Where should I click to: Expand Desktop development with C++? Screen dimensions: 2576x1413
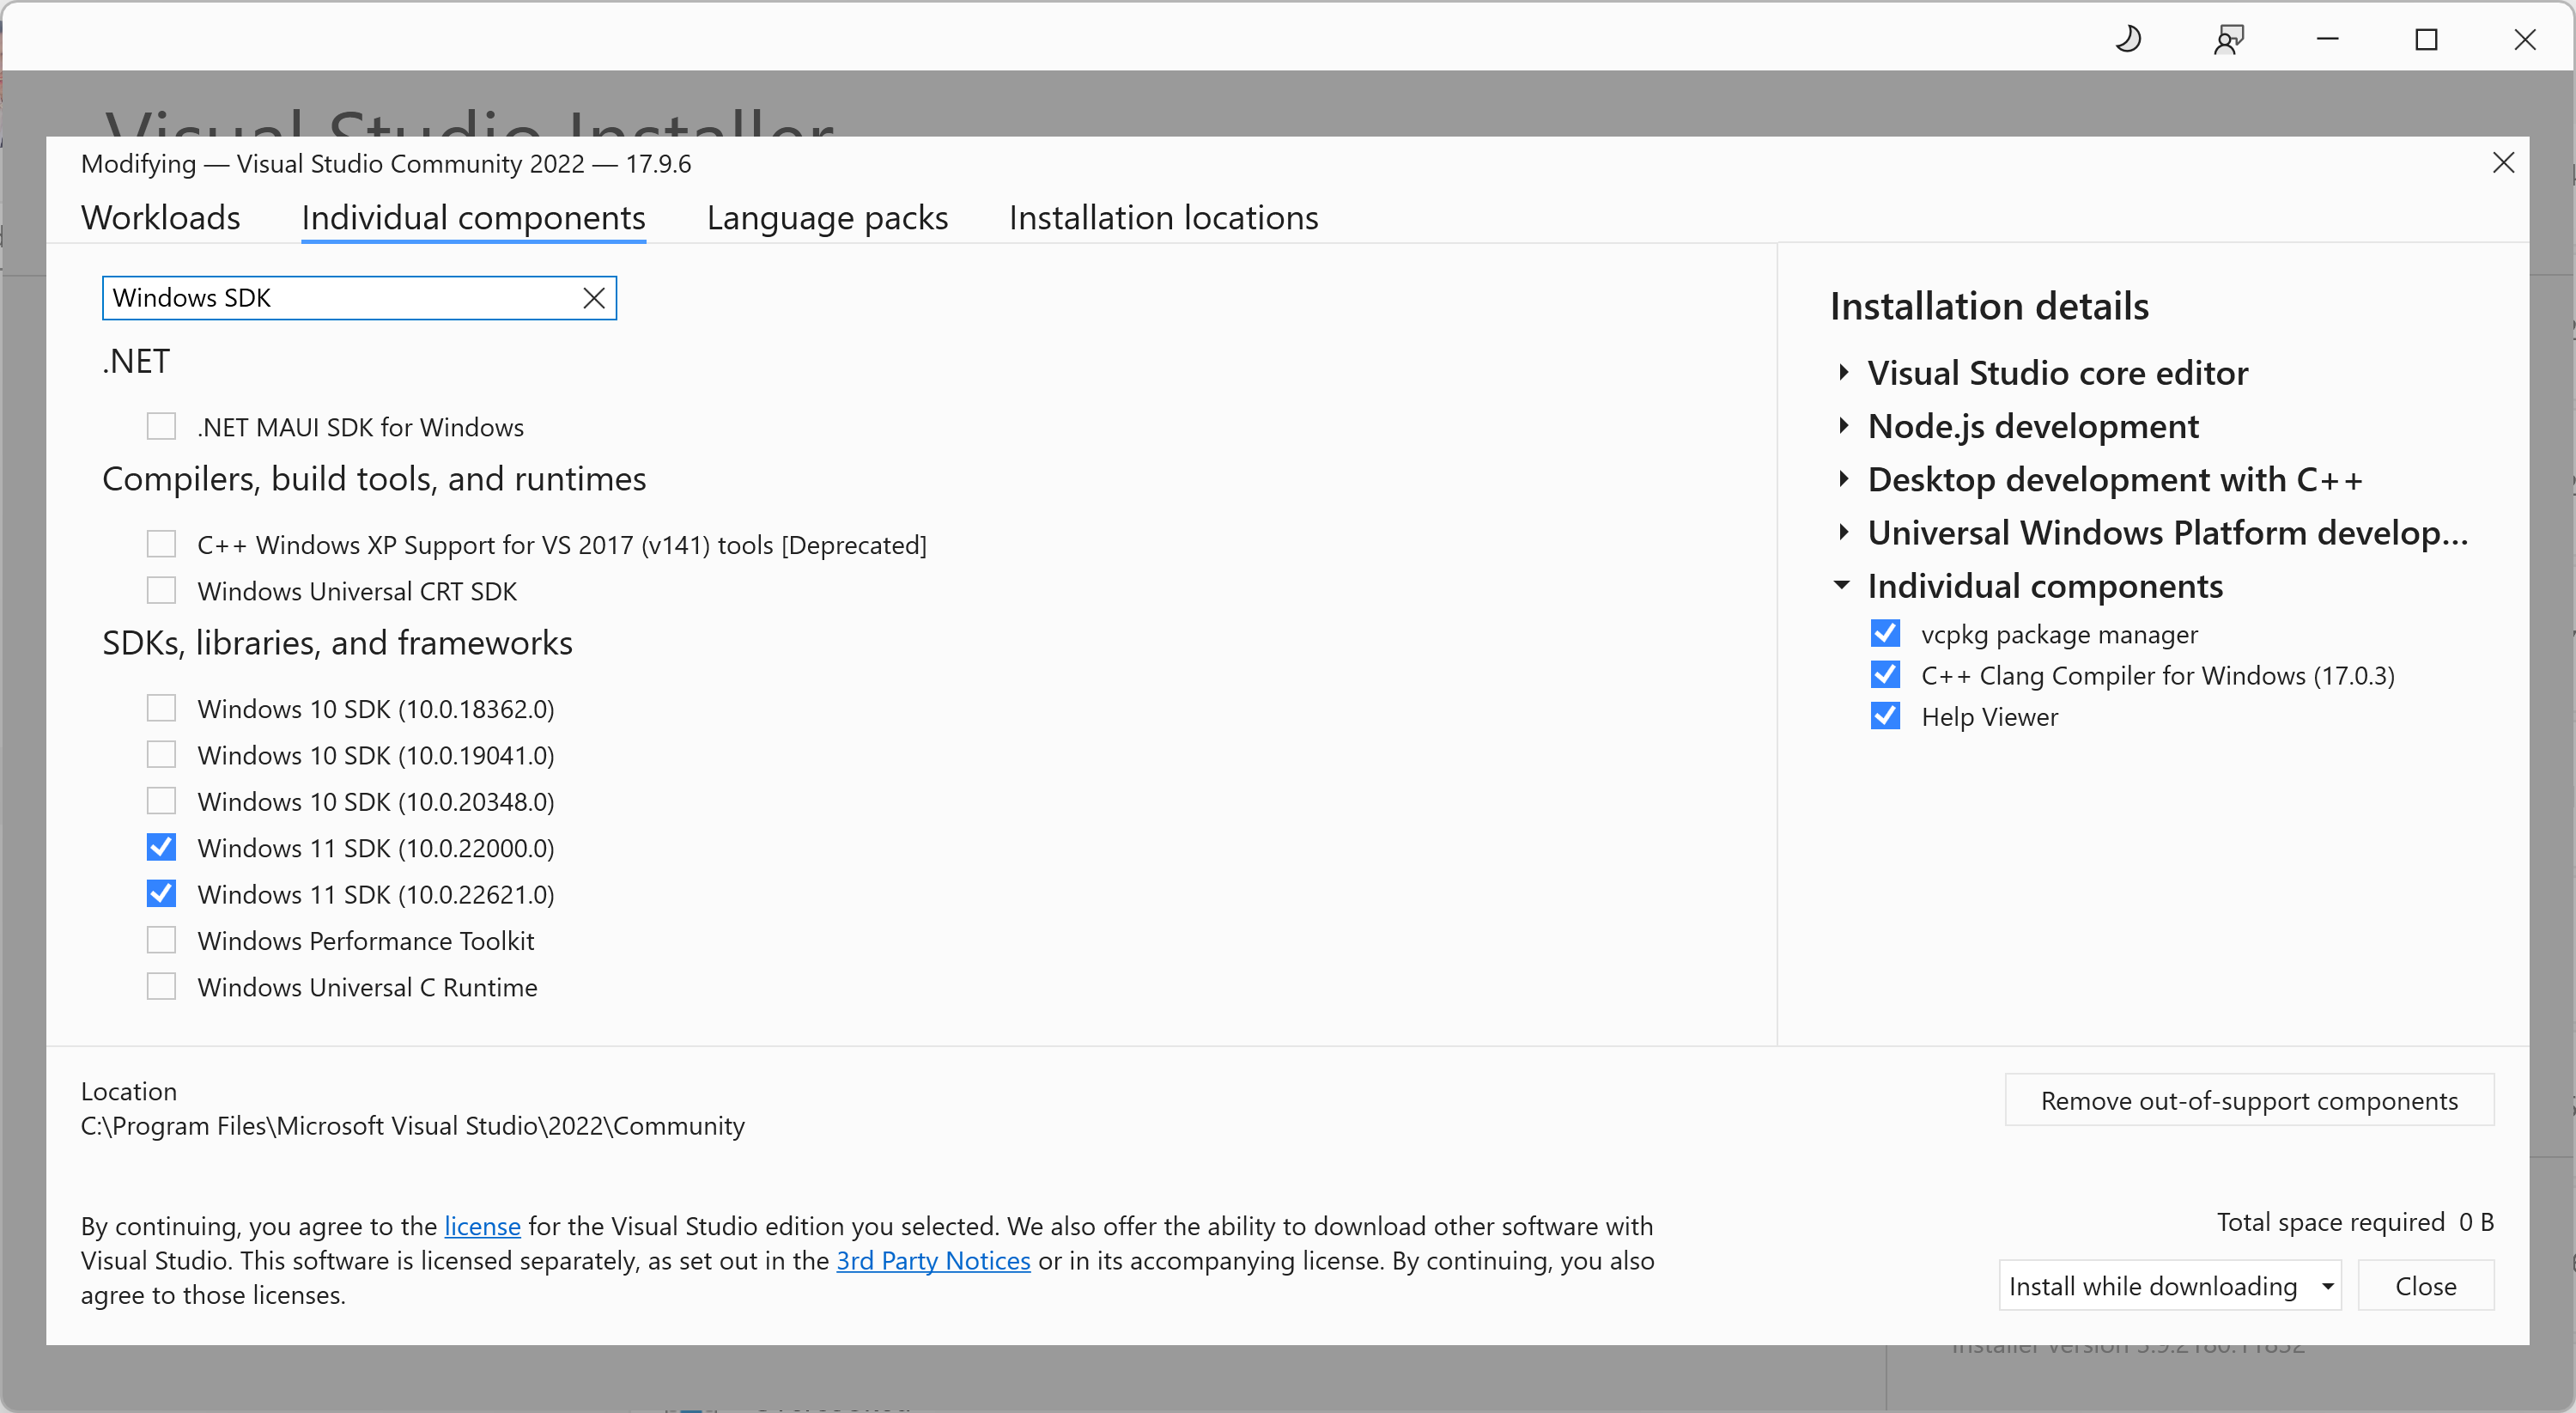coord(1843,479)
